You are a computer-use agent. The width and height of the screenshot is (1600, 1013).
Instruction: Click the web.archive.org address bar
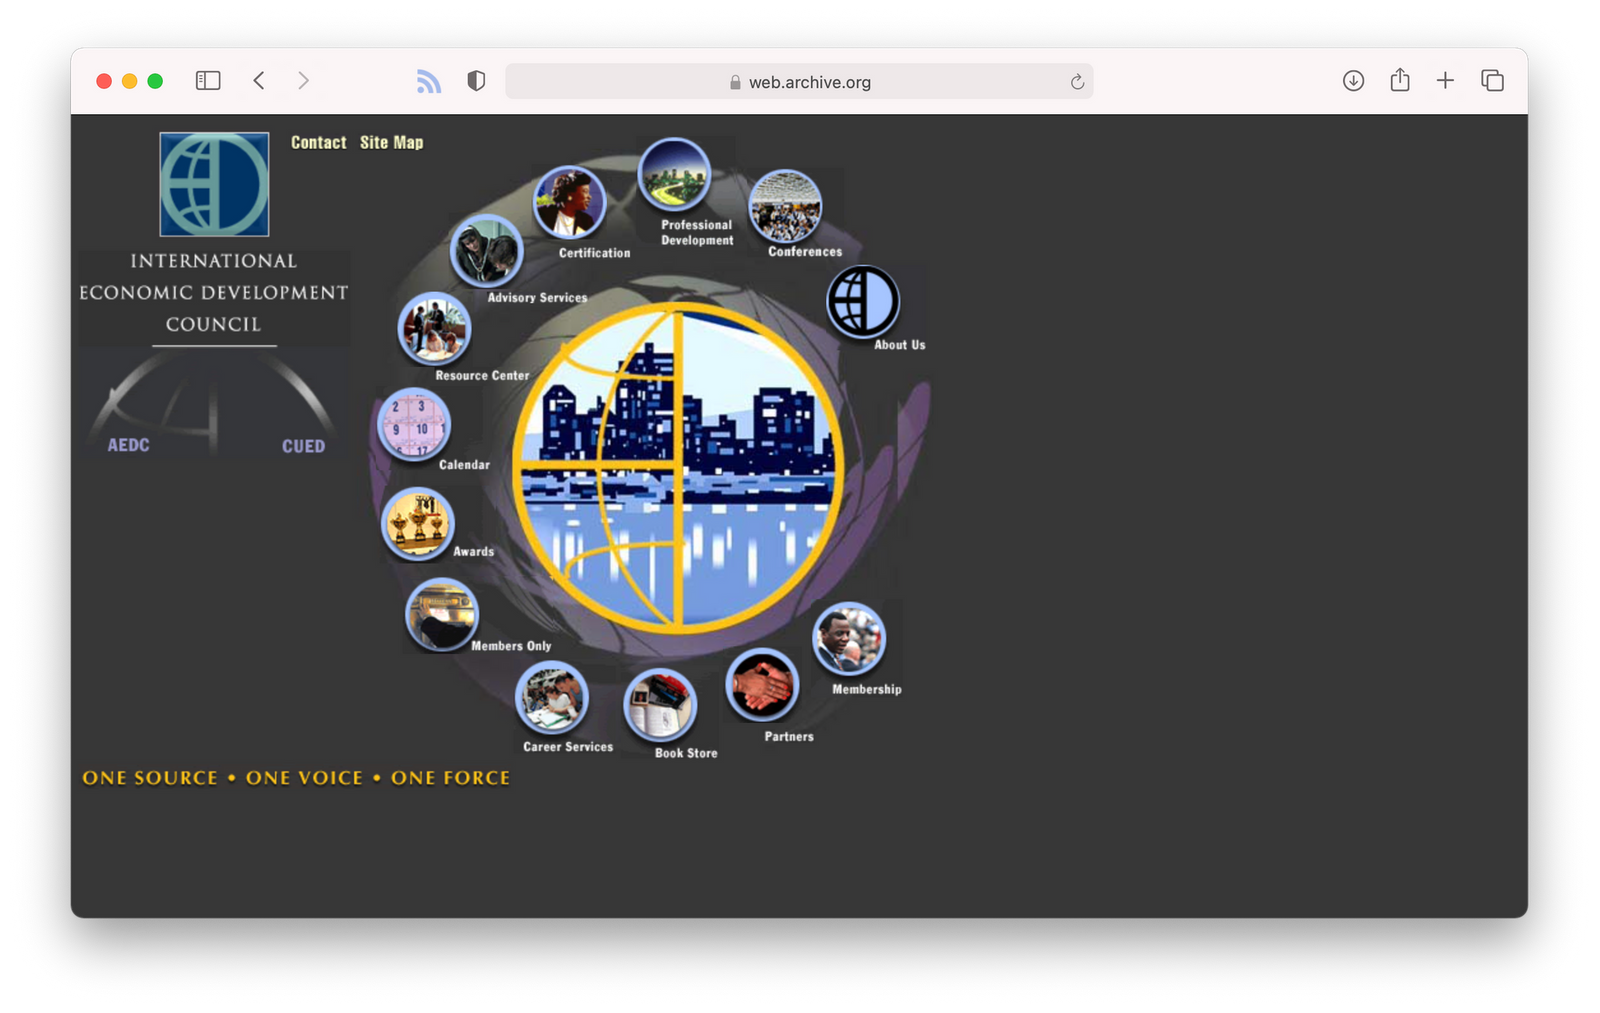[799, 81]
